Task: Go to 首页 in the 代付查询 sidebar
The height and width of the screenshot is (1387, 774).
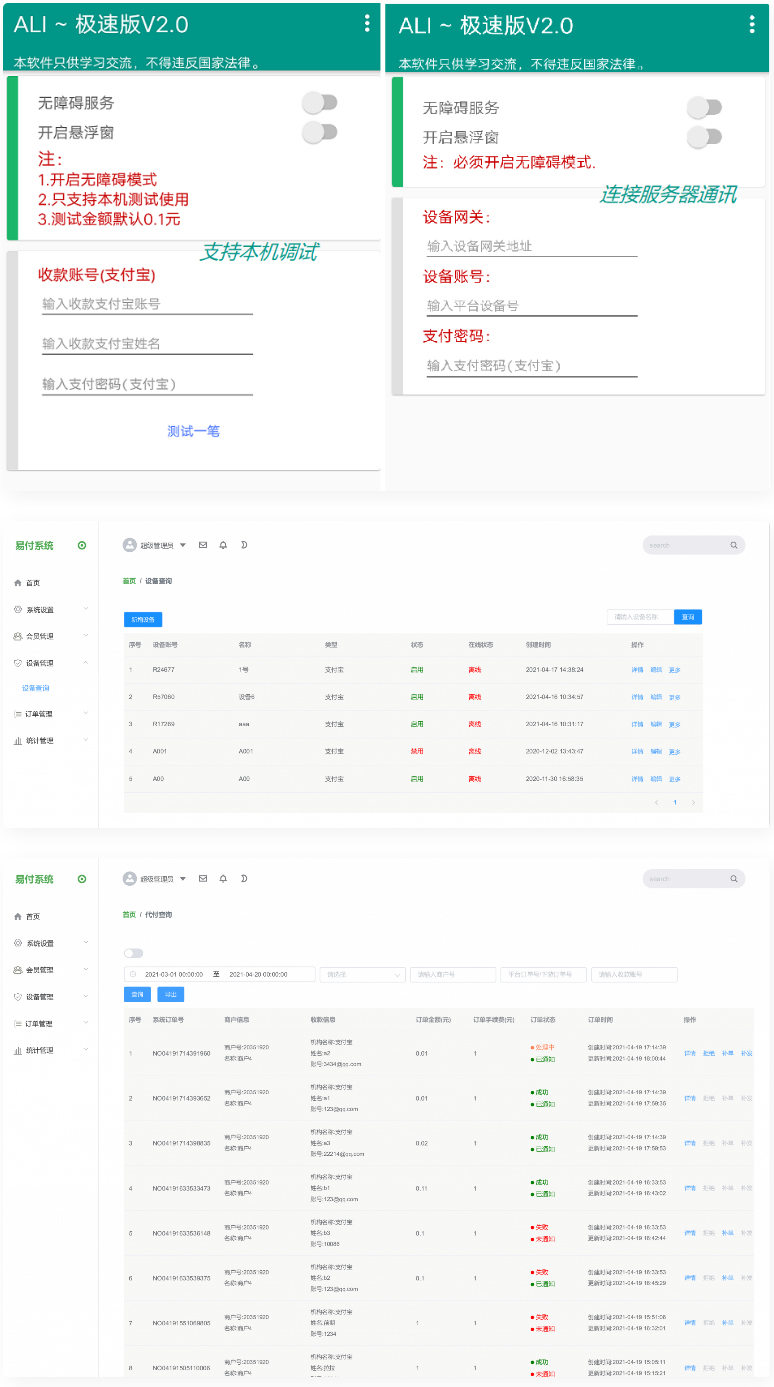Action: (x=33, y=916)
